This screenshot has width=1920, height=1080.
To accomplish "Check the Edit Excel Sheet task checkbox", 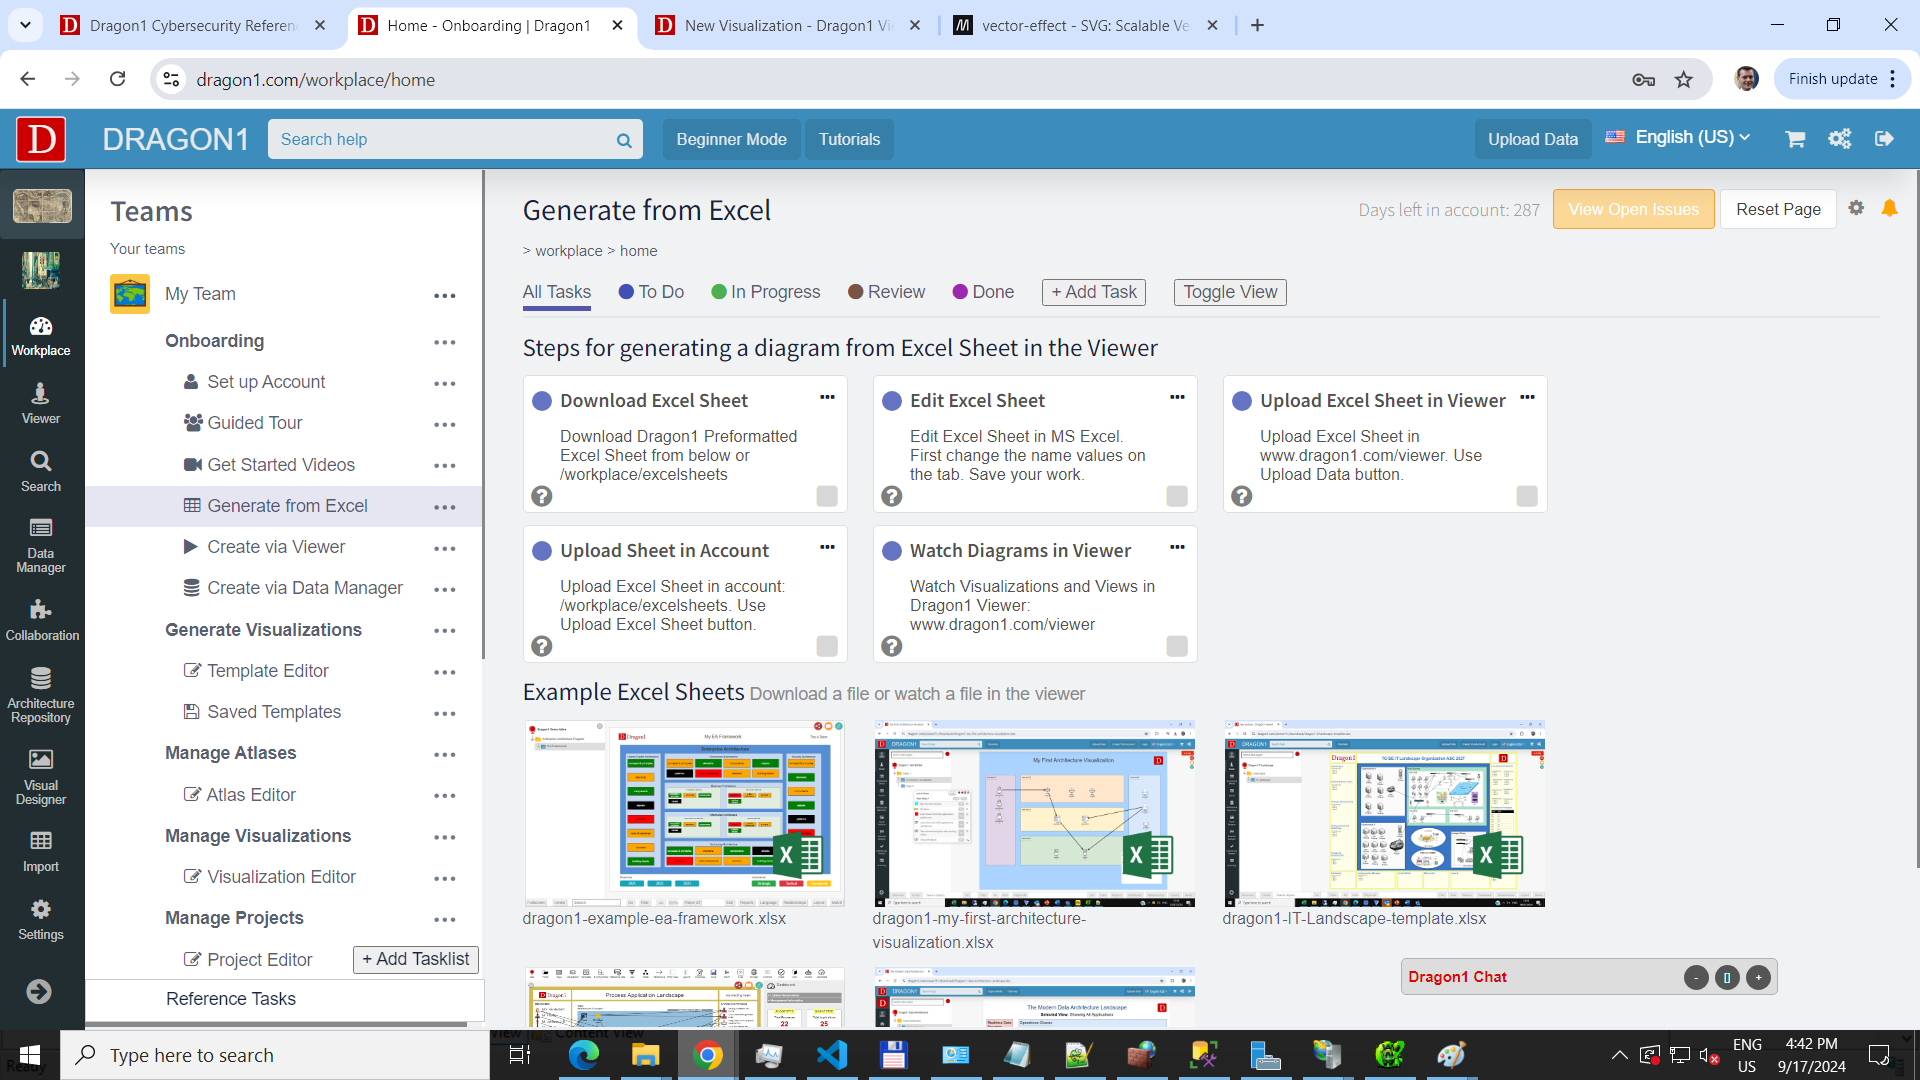I will (x=1177, y=496).
